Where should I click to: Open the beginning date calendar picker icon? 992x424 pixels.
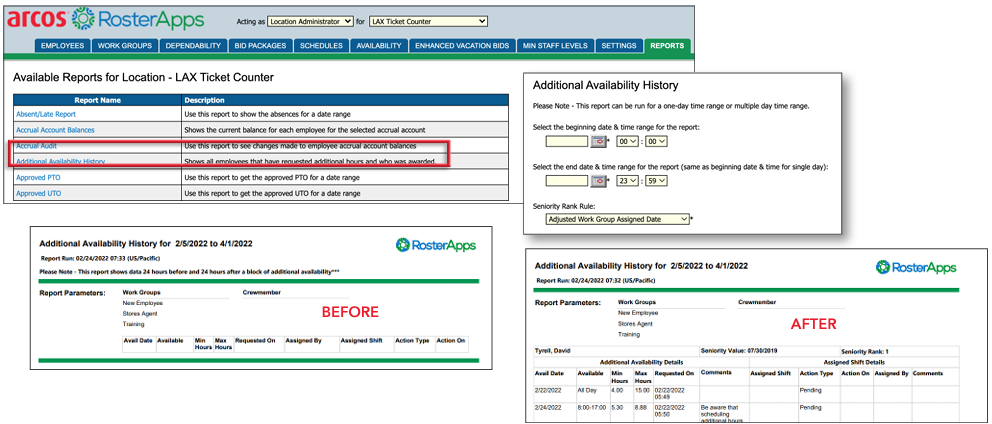(598, 142)
